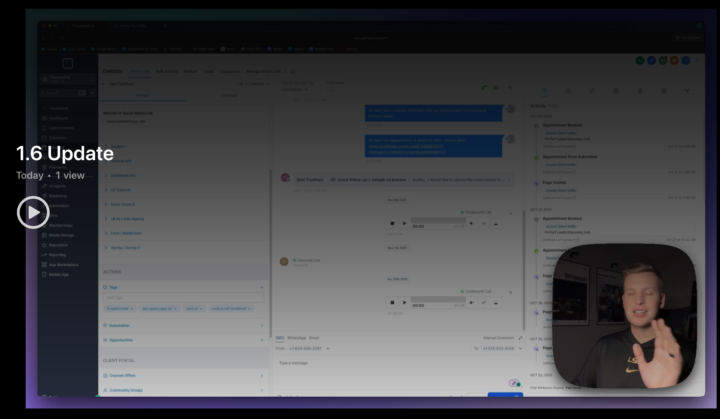The image size is (720, 419).
Task: Open the conversation filter icon
Action: pos(510,88)
